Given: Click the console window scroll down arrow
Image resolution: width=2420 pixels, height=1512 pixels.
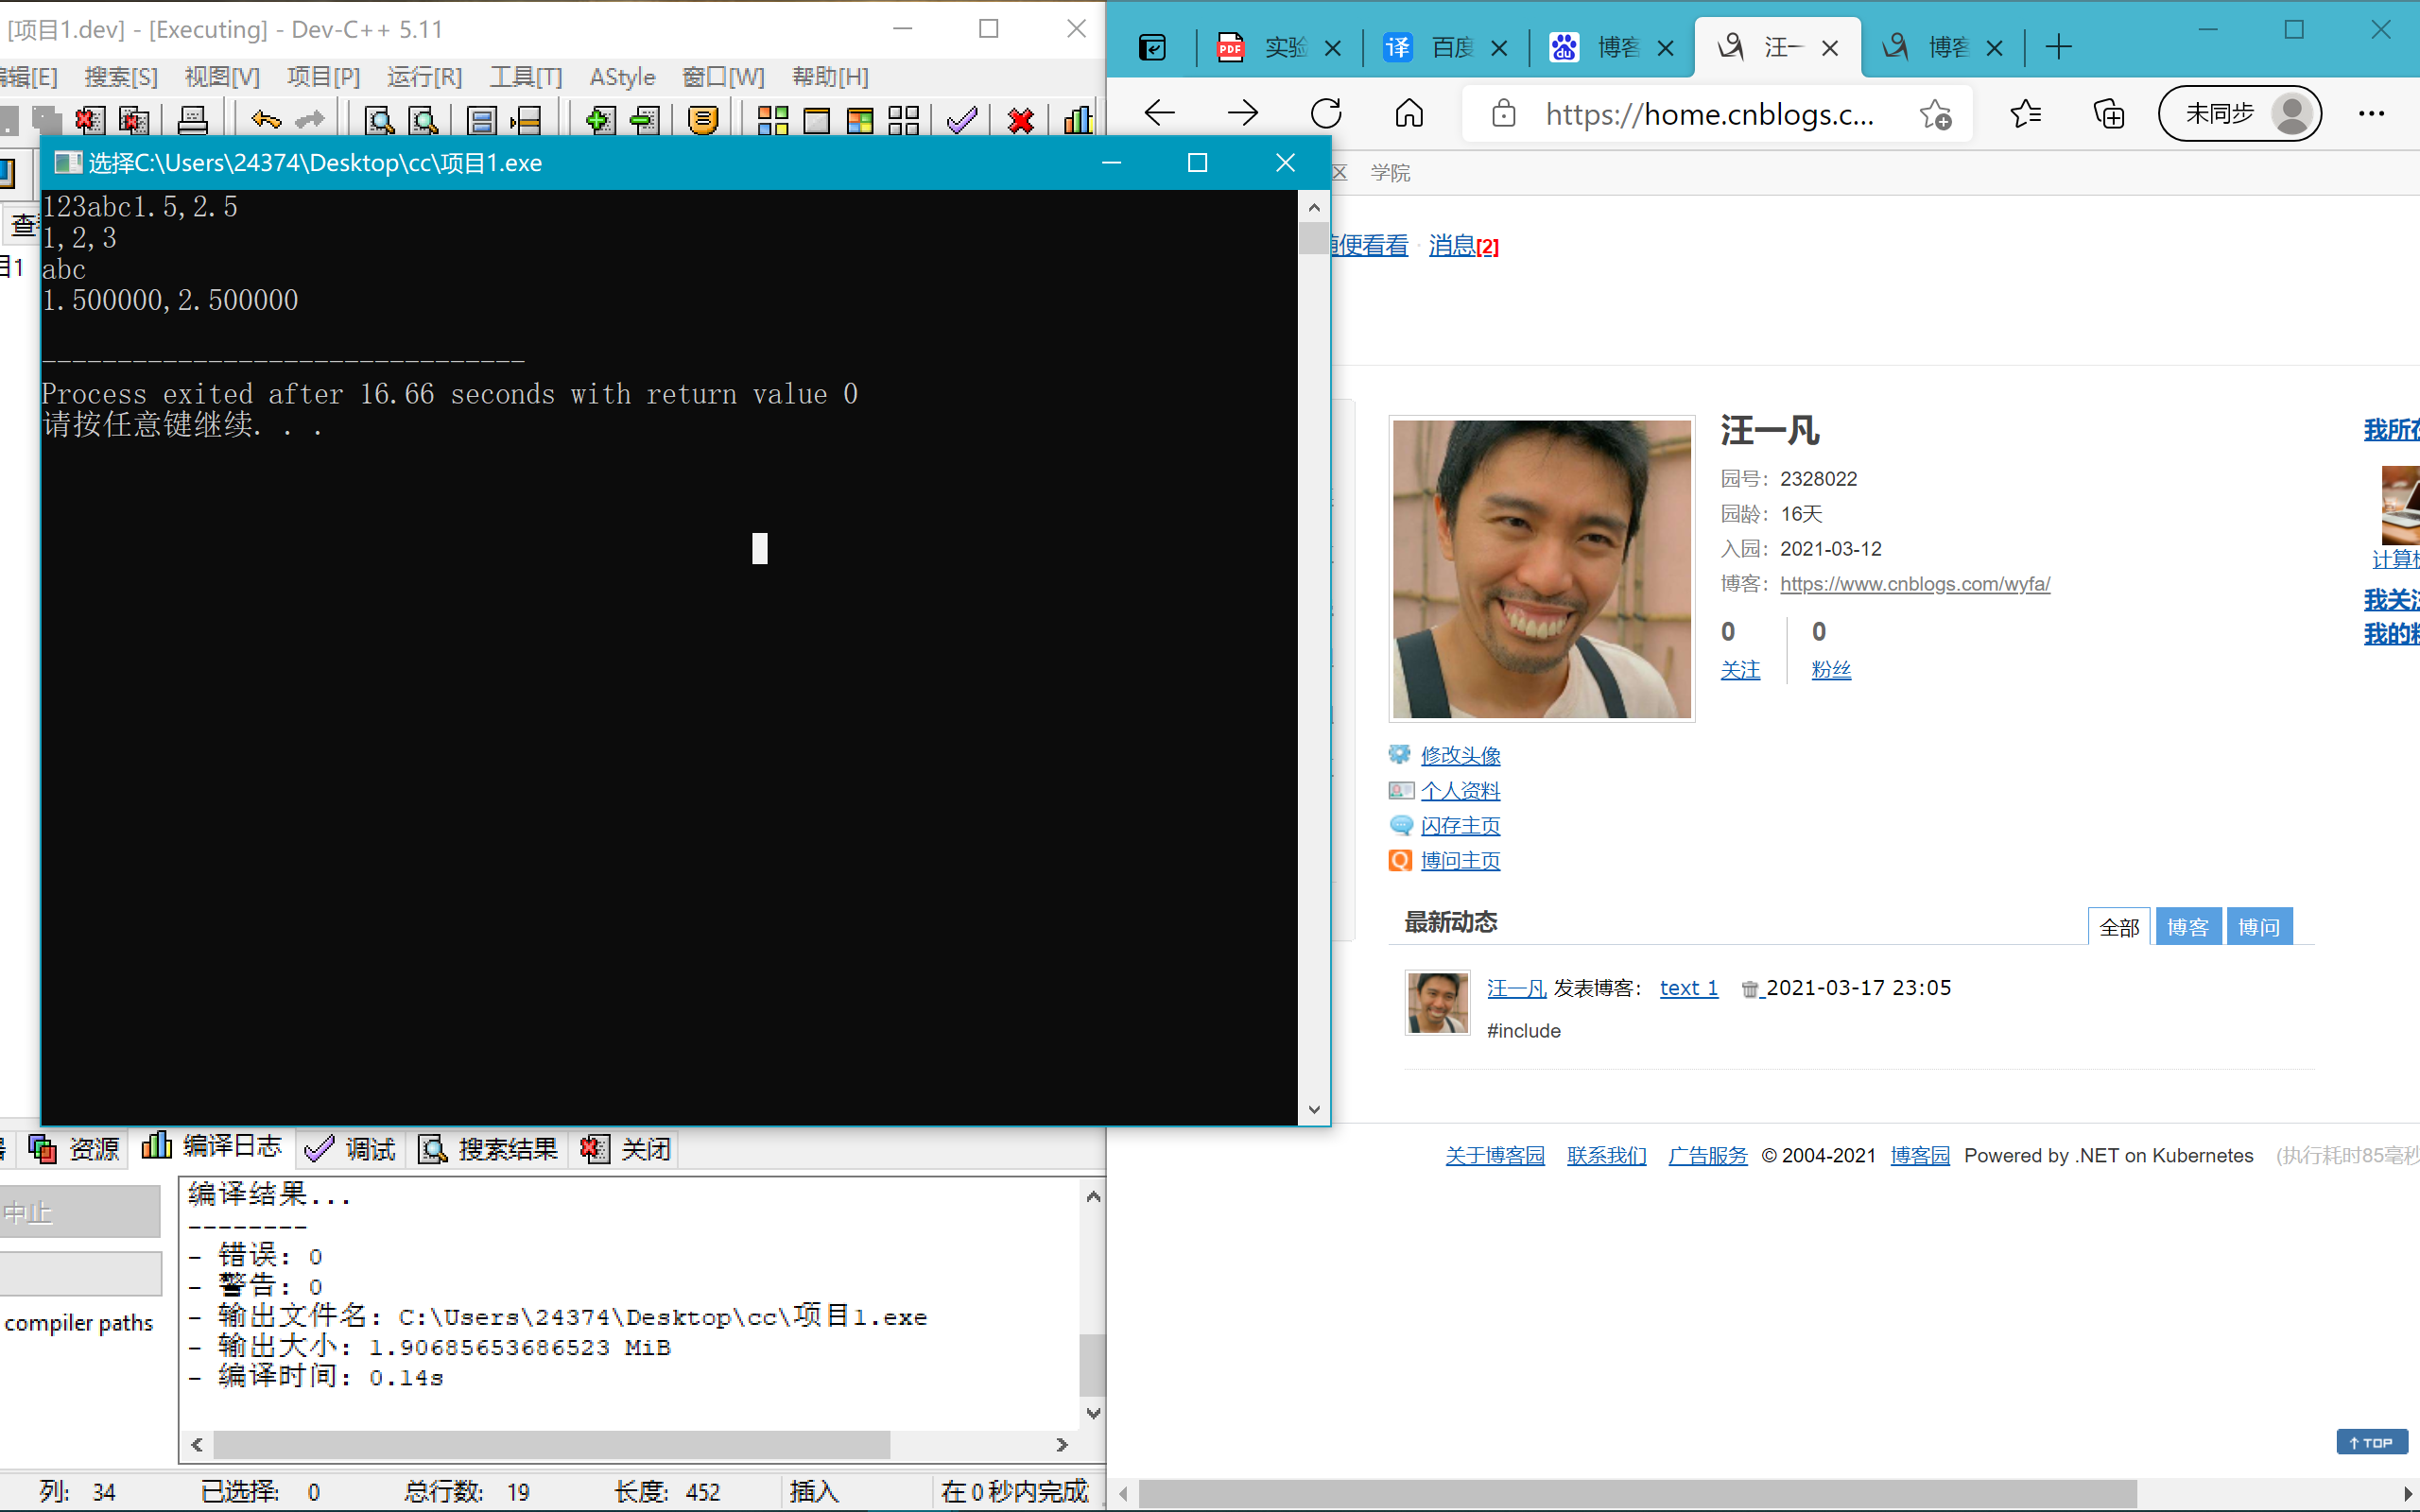Looking at the screenshot, I should pyautogui.click(x=1314, y=1109).
